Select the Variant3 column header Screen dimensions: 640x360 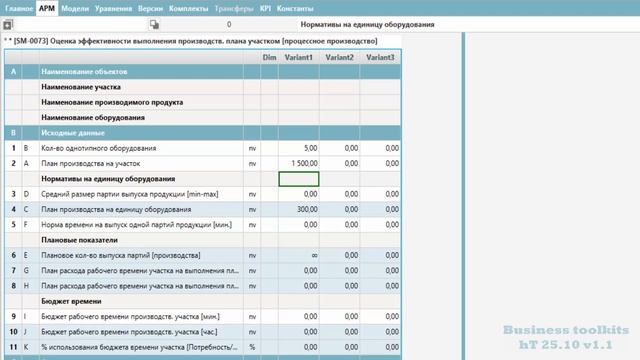(x=380, y=58)
